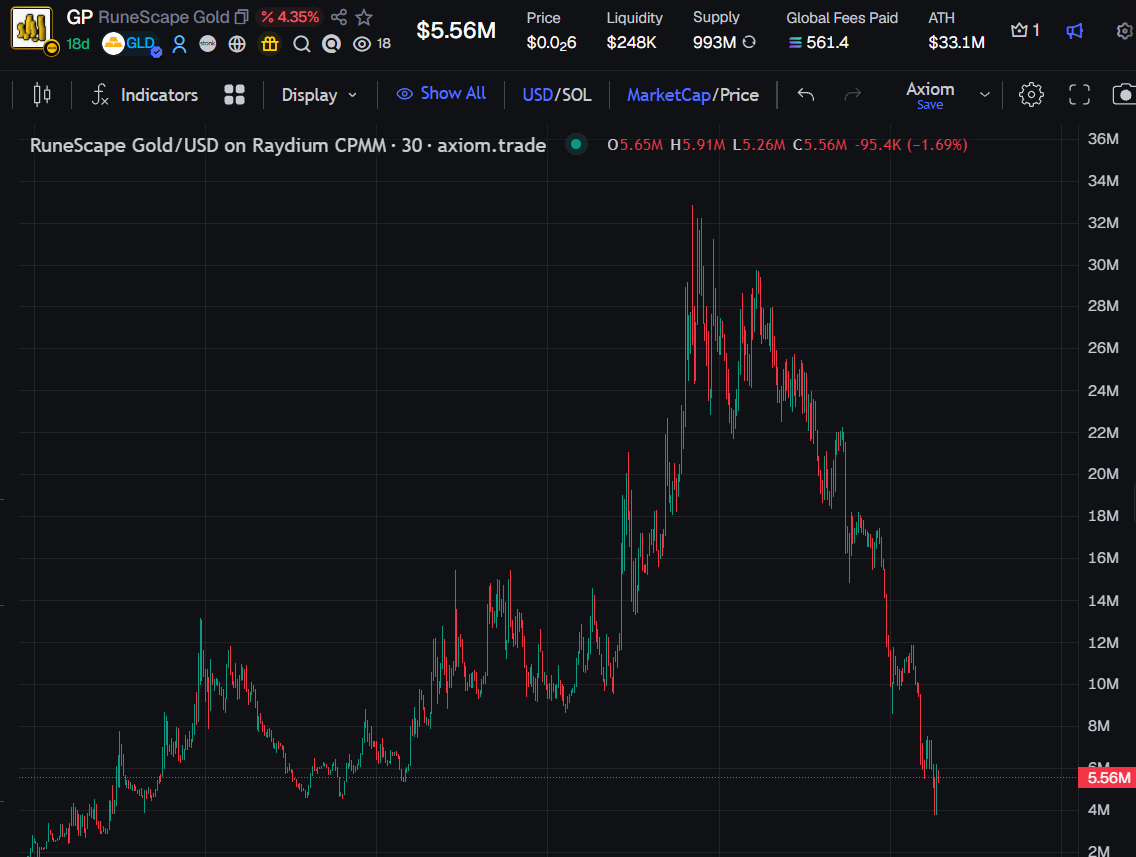Toggle Show All visibility
This screenshot has width=1136, height=857.
(x=440, y=93)
